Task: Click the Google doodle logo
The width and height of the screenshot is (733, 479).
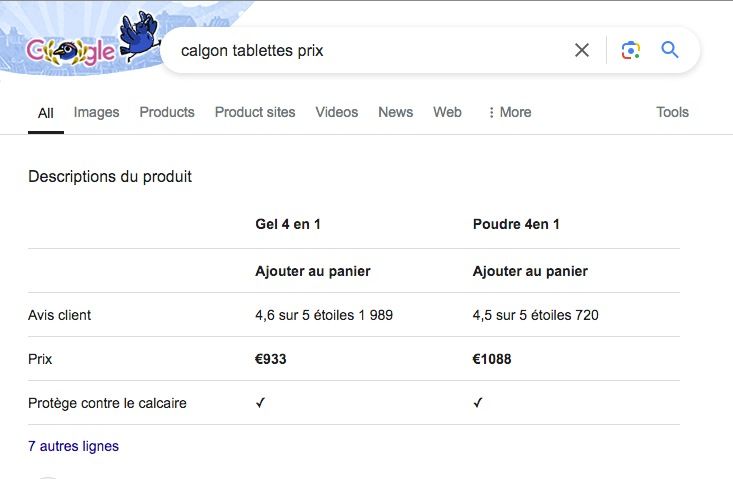Action: (70, 52)
